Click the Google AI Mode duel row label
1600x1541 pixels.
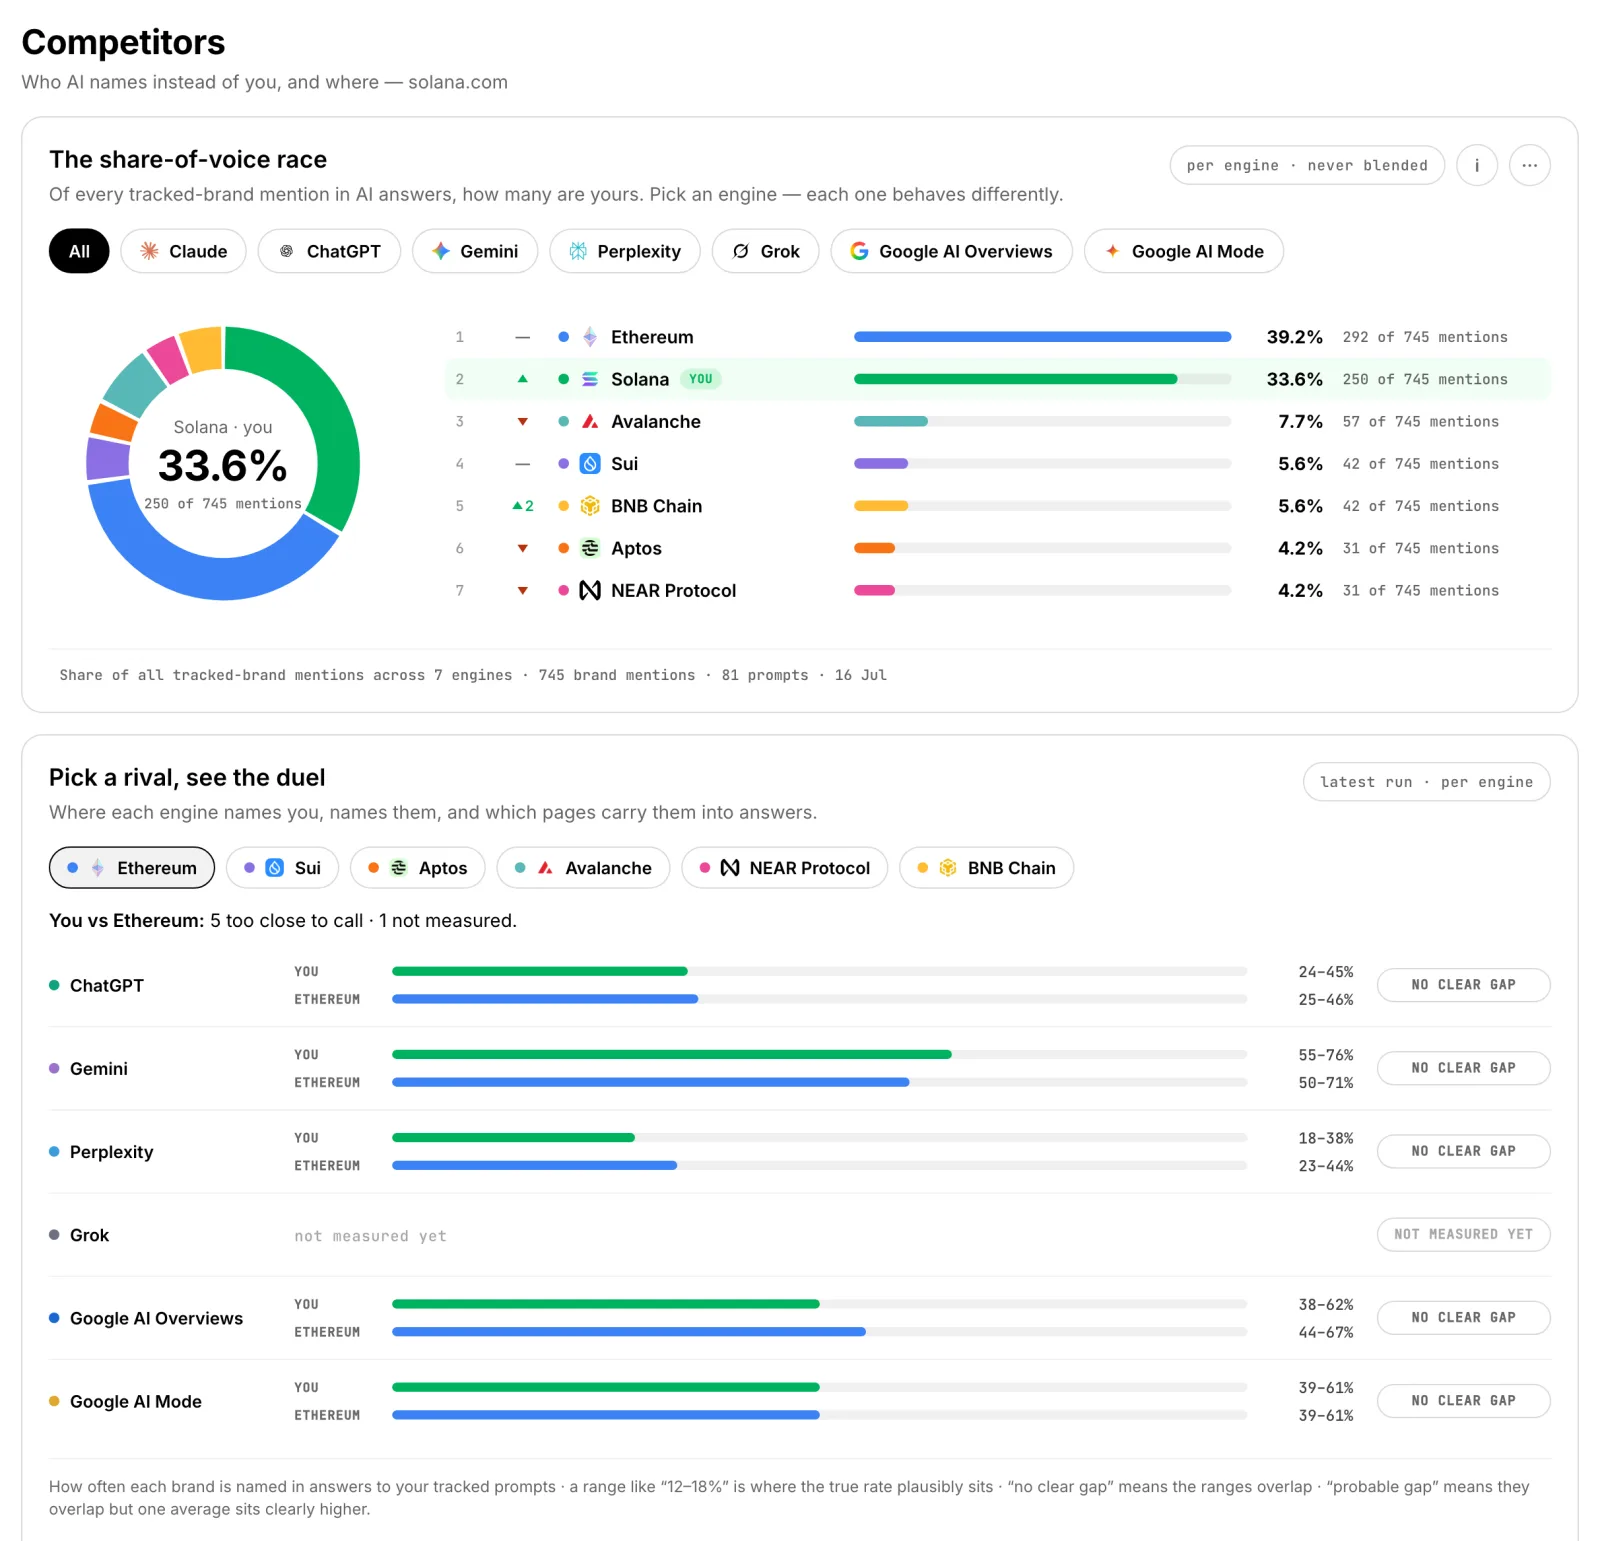pos(136,1401)
